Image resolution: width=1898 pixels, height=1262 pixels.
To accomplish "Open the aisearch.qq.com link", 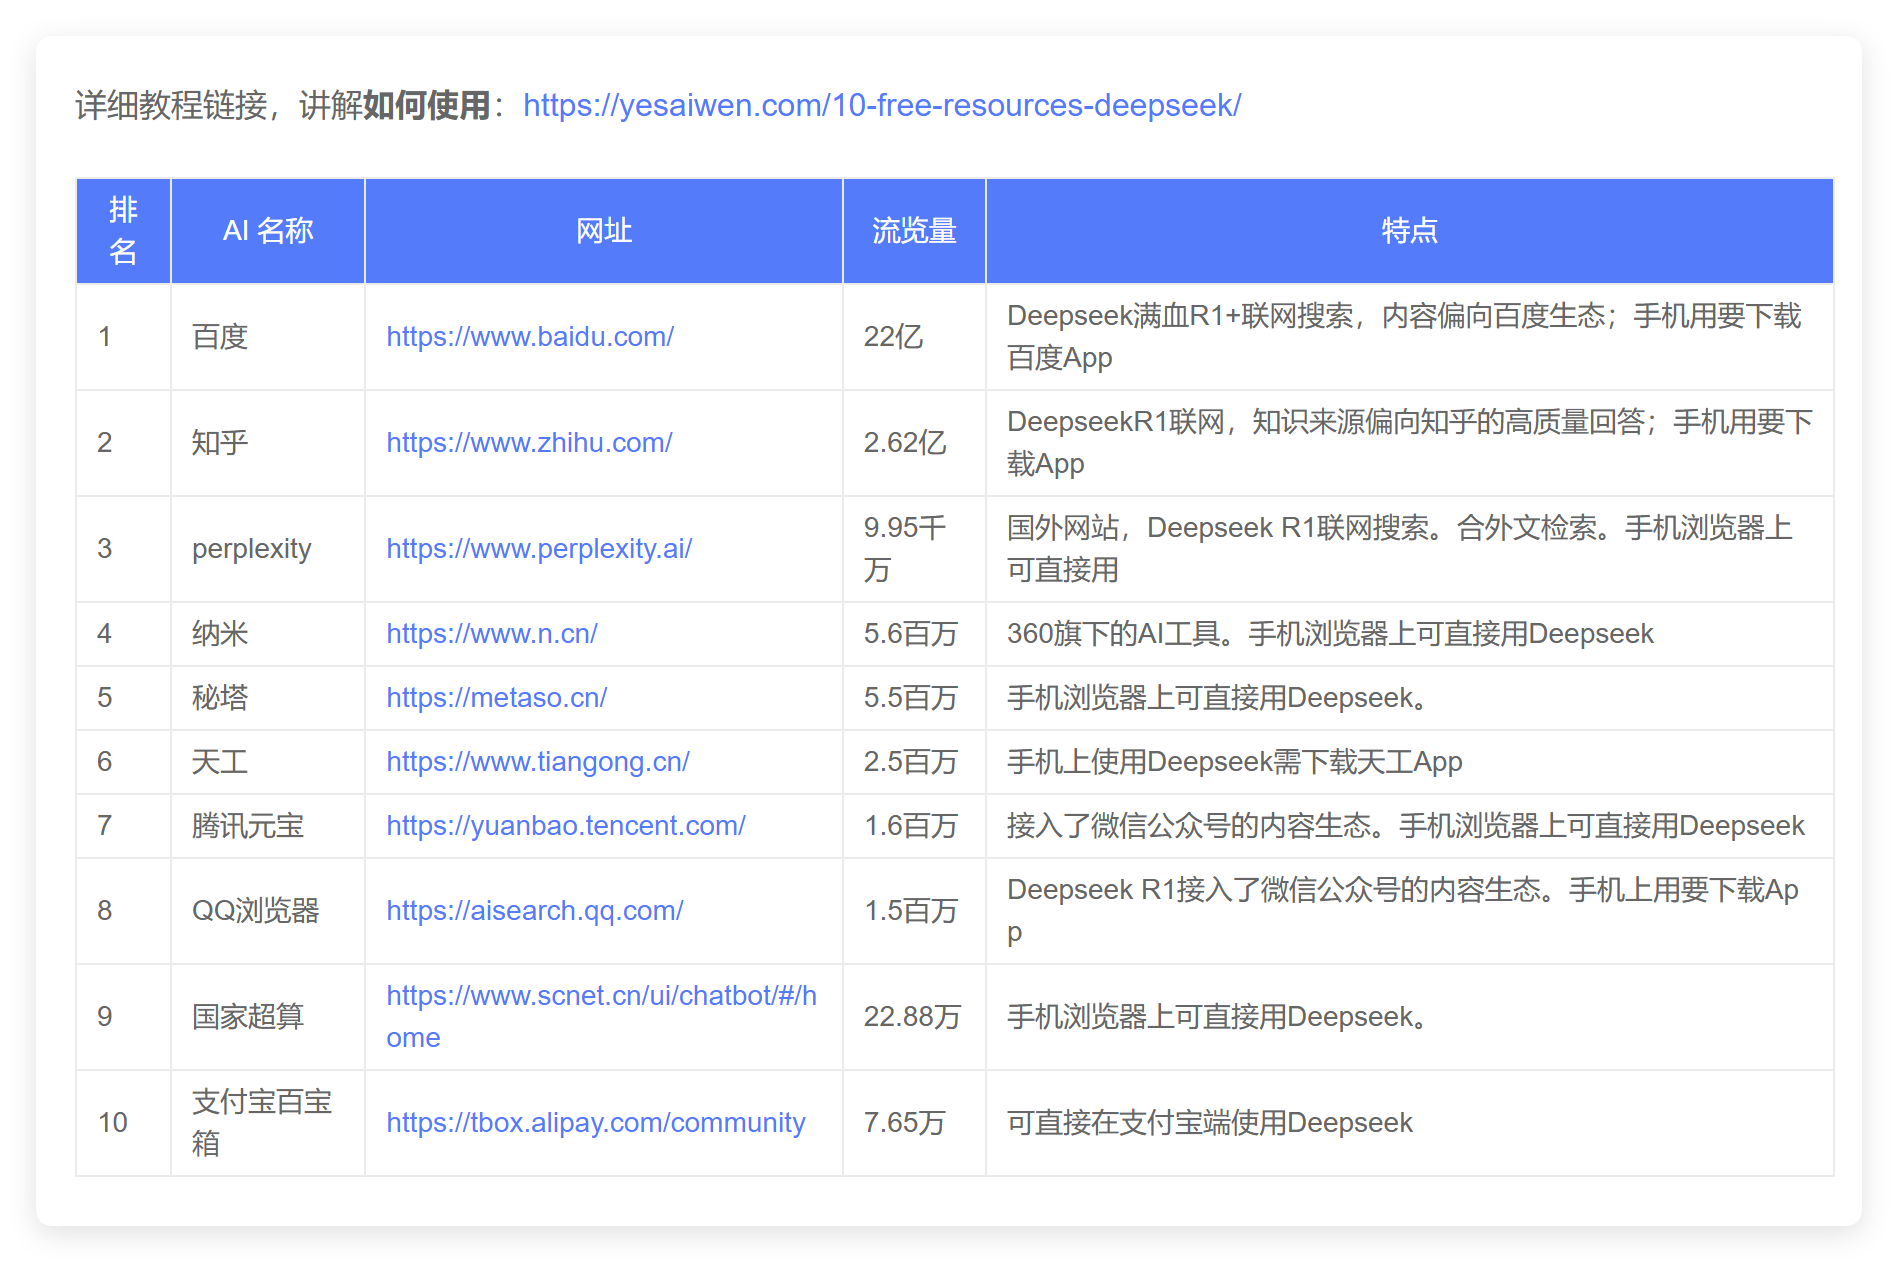I will tap(535, 911).
